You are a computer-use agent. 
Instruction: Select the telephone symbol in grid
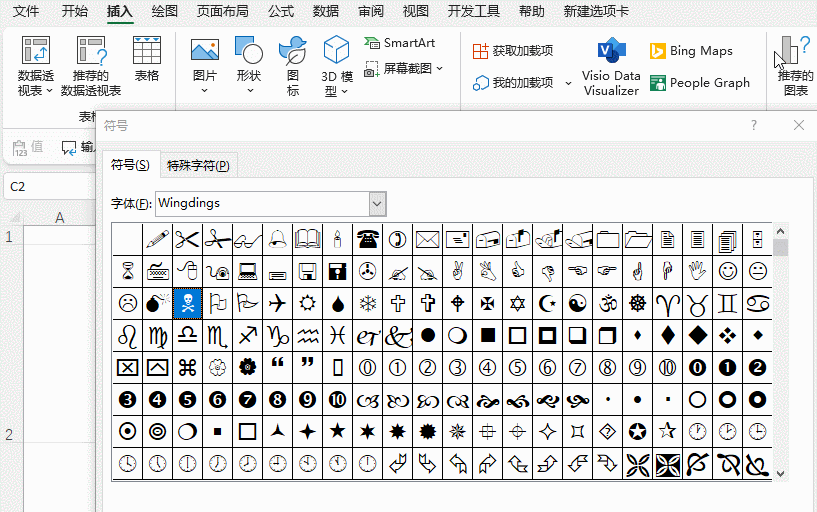point(368,239)
